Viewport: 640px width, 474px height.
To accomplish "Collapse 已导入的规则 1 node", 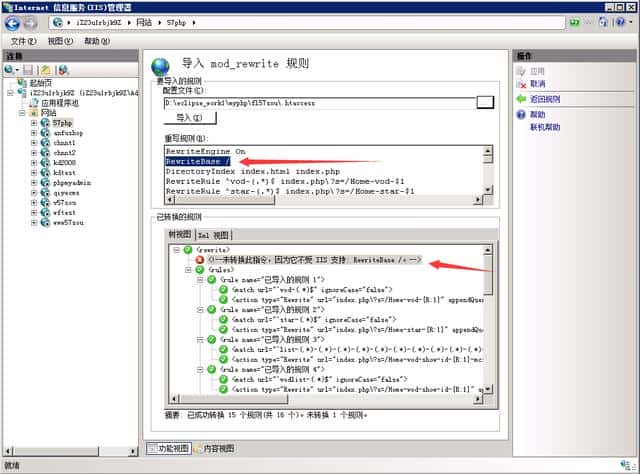I will coord(200,280).
